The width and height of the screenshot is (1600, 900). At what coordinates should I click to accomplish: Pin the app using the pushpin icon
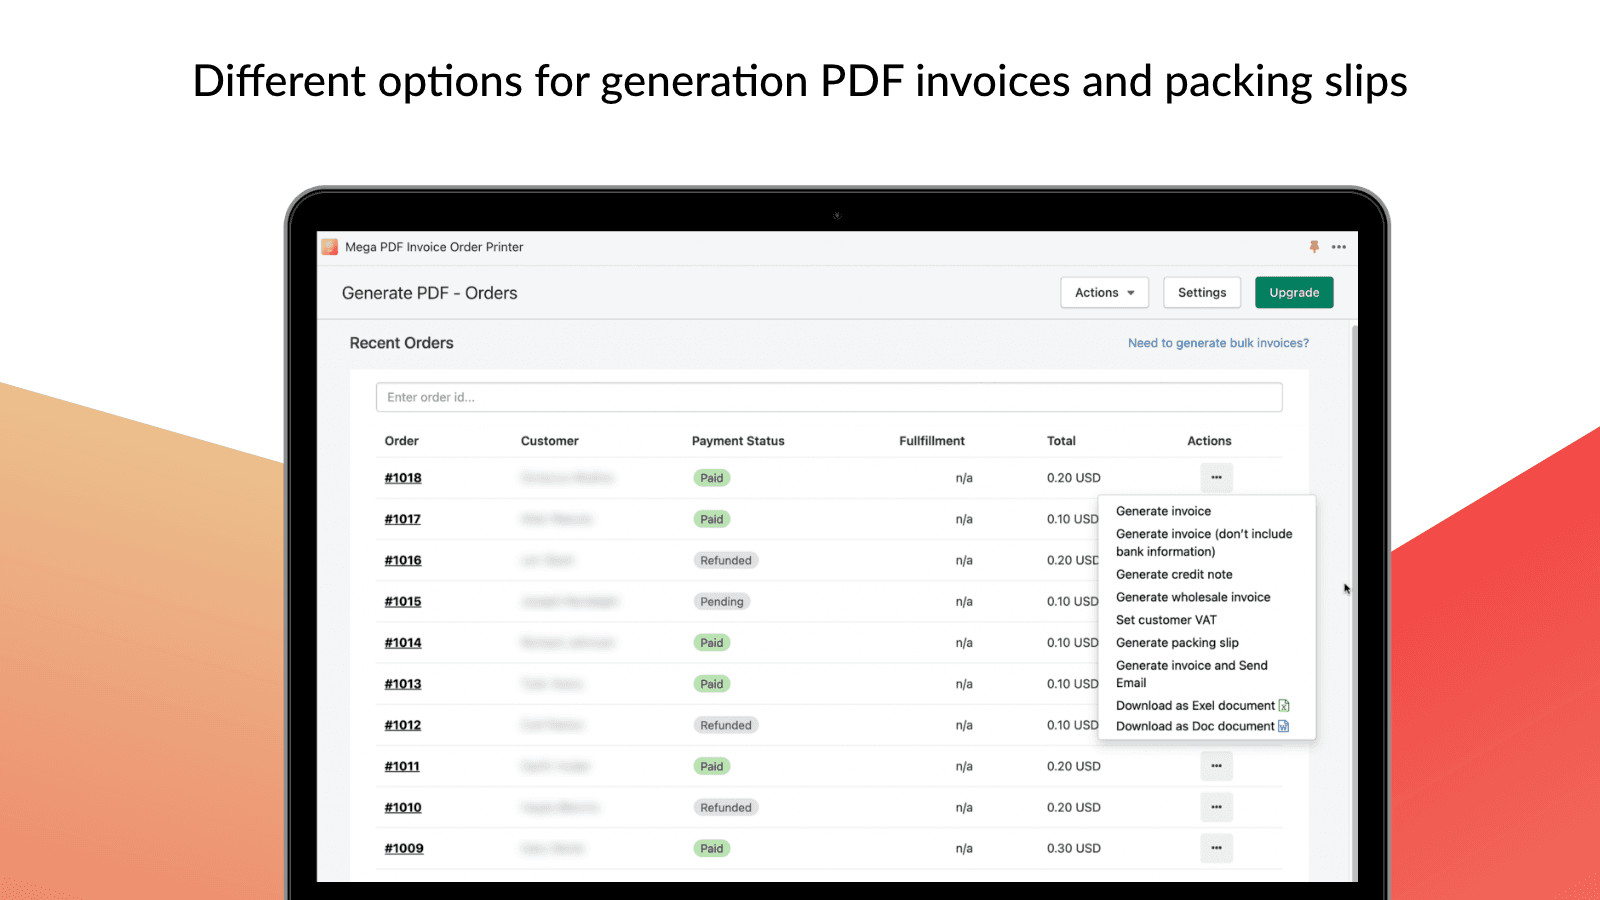pos(1315,246)
